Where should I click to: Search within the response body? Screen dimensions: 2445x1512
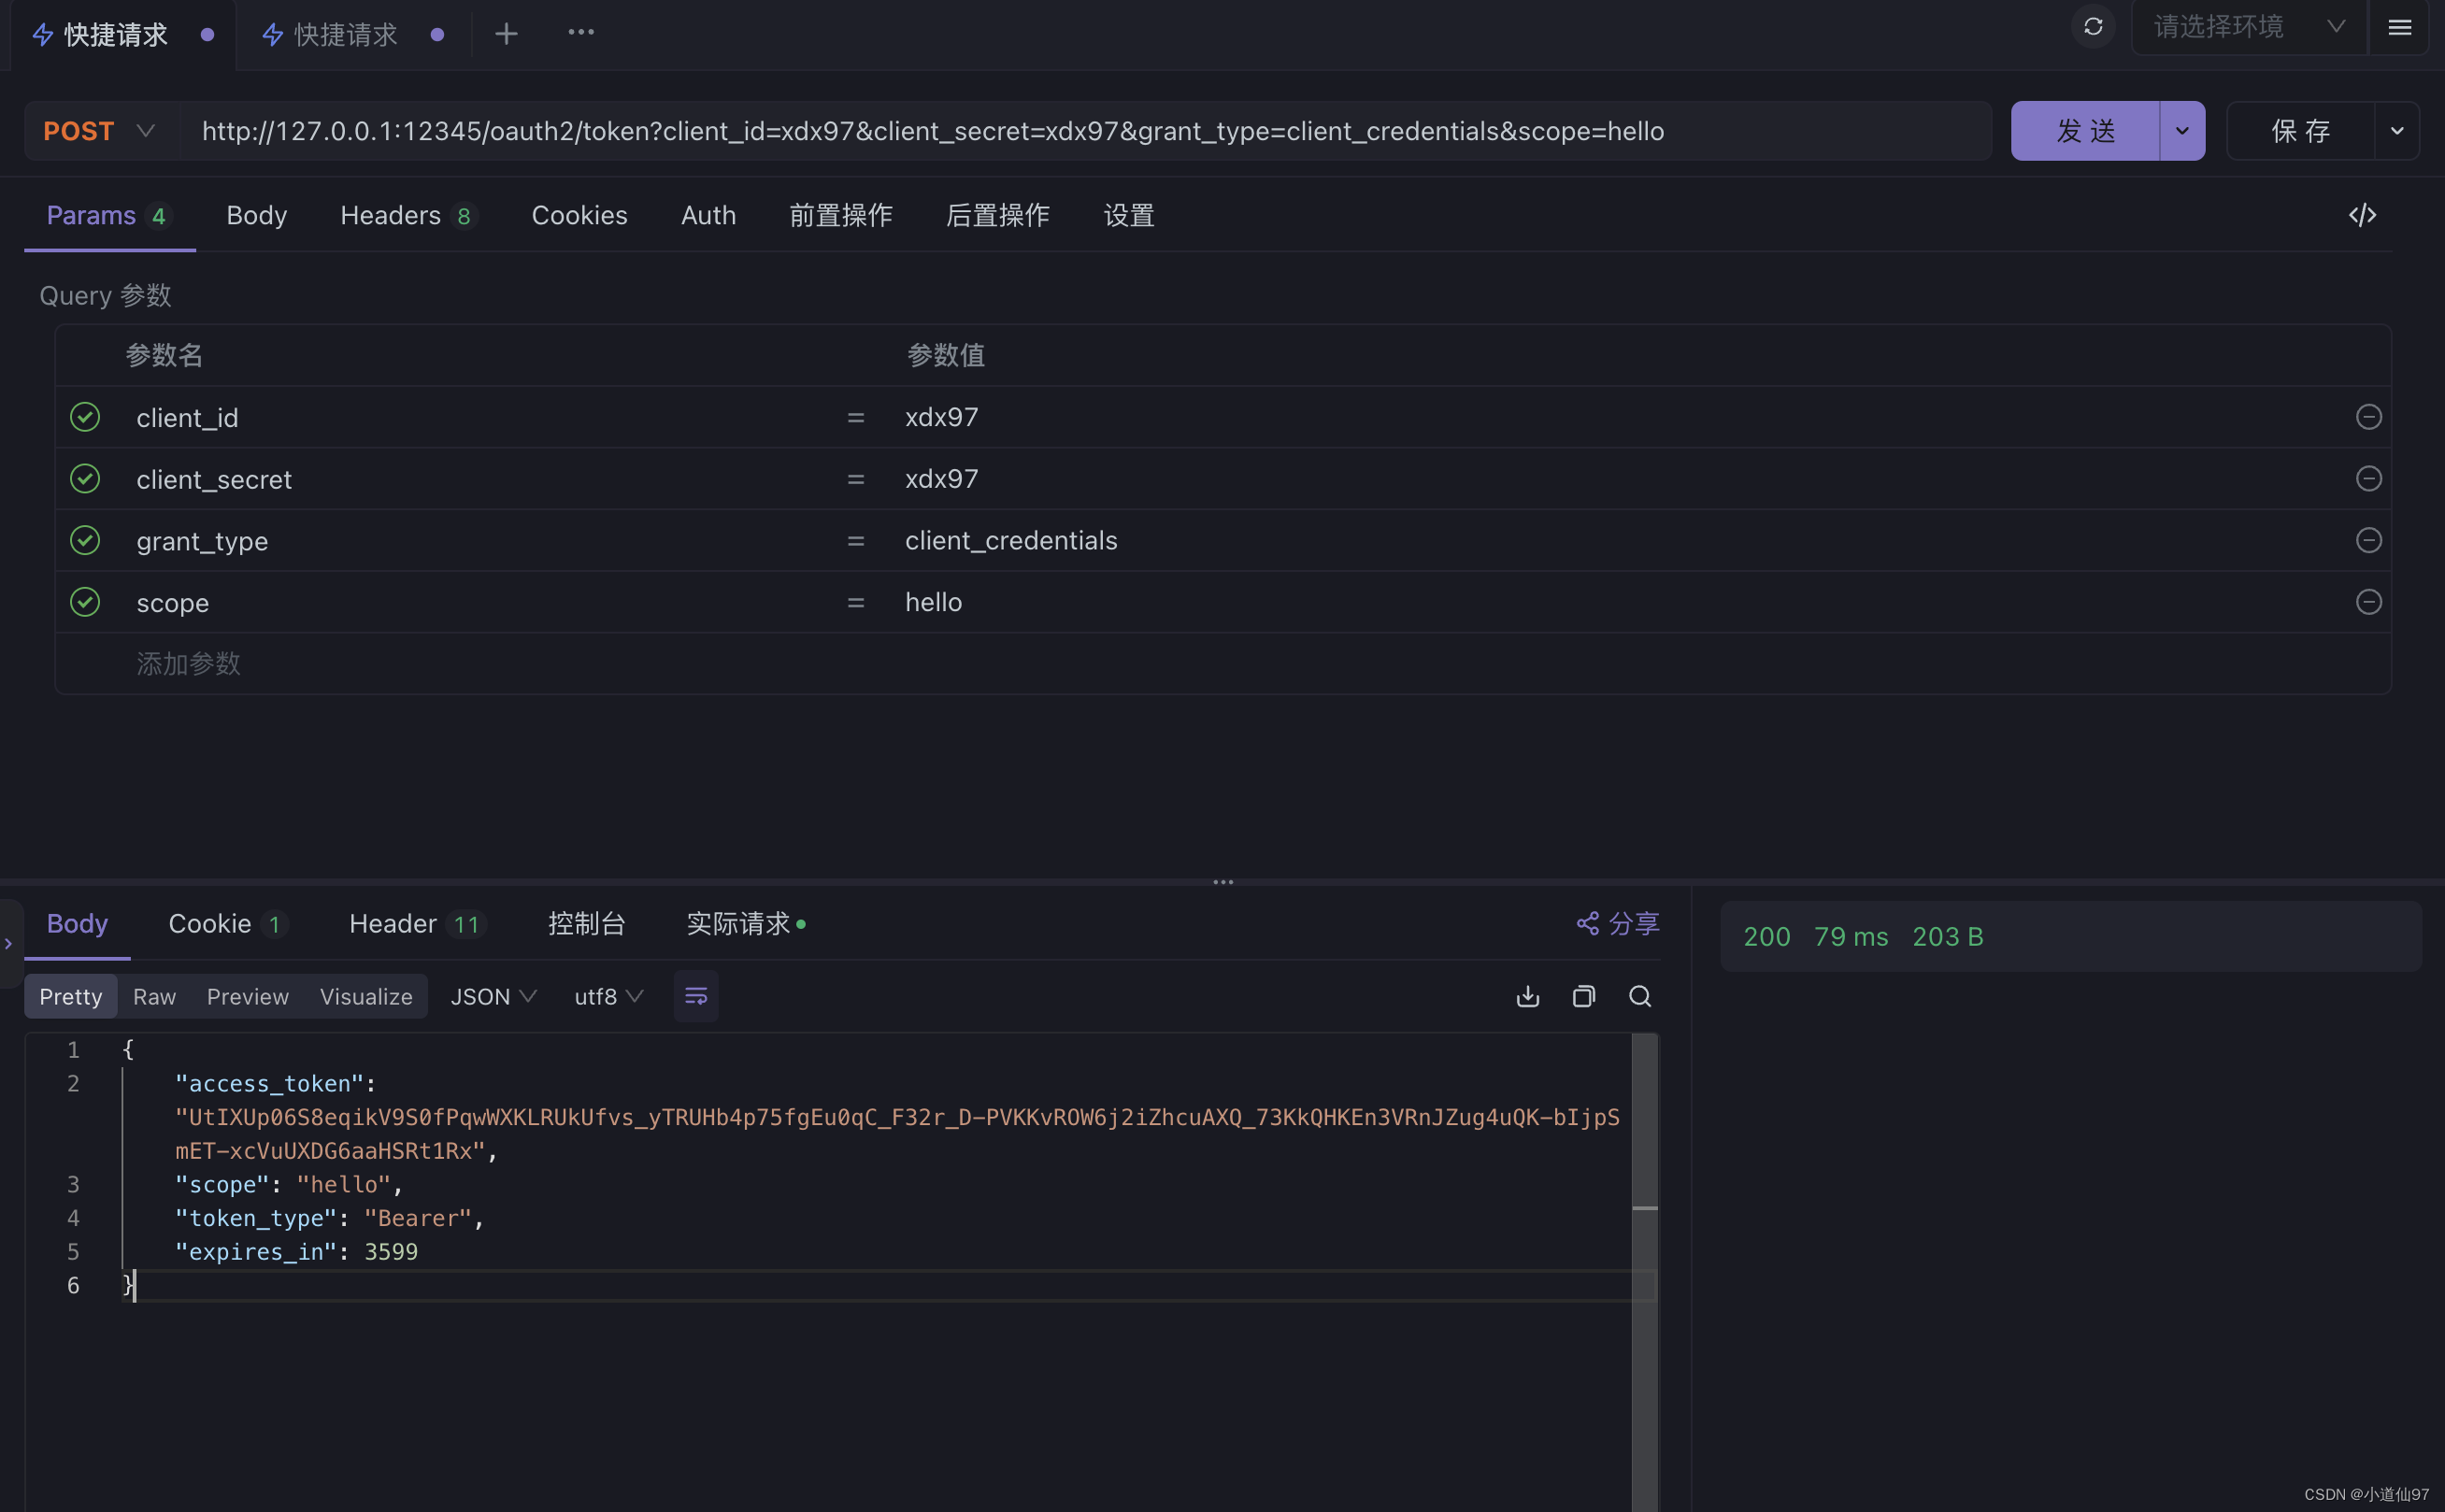click(x=1639, y=996)
